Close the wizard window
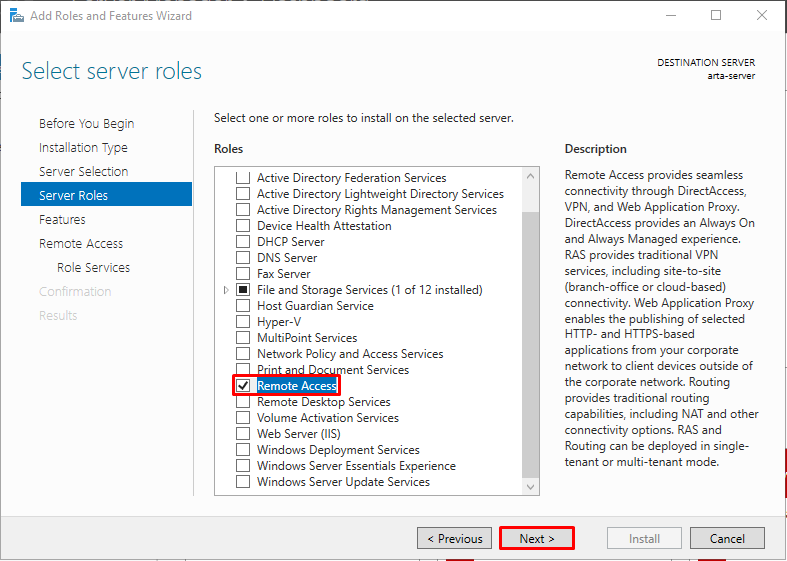The image size is (787, 561). (x=761, y=15)
